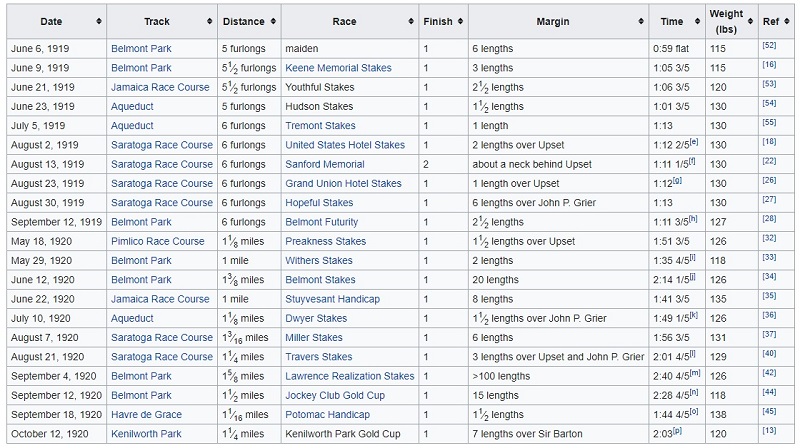The height and width of the screenshot is (448, 800).
Task: Open reference [22] citation
Action: click(x=769, y=161)
